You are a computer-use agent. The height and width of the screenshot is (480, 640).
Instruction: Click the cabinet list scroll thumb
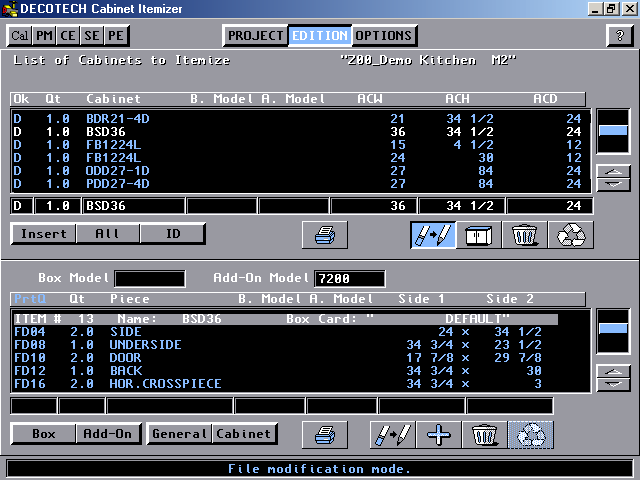[x=613, y=131]
